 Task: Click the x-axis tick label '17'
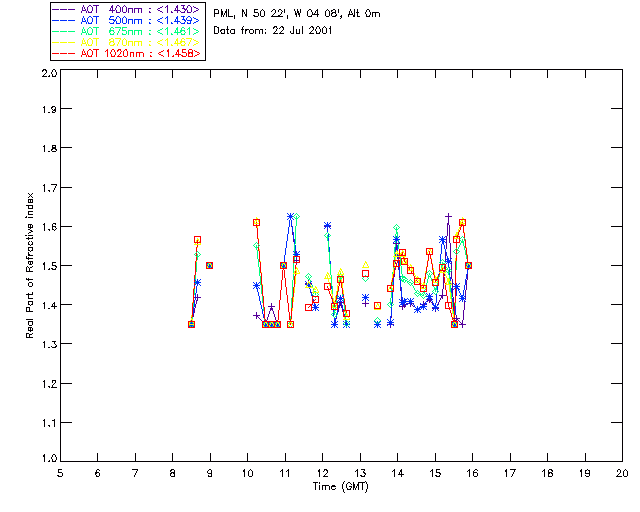[x=510, y=473]
